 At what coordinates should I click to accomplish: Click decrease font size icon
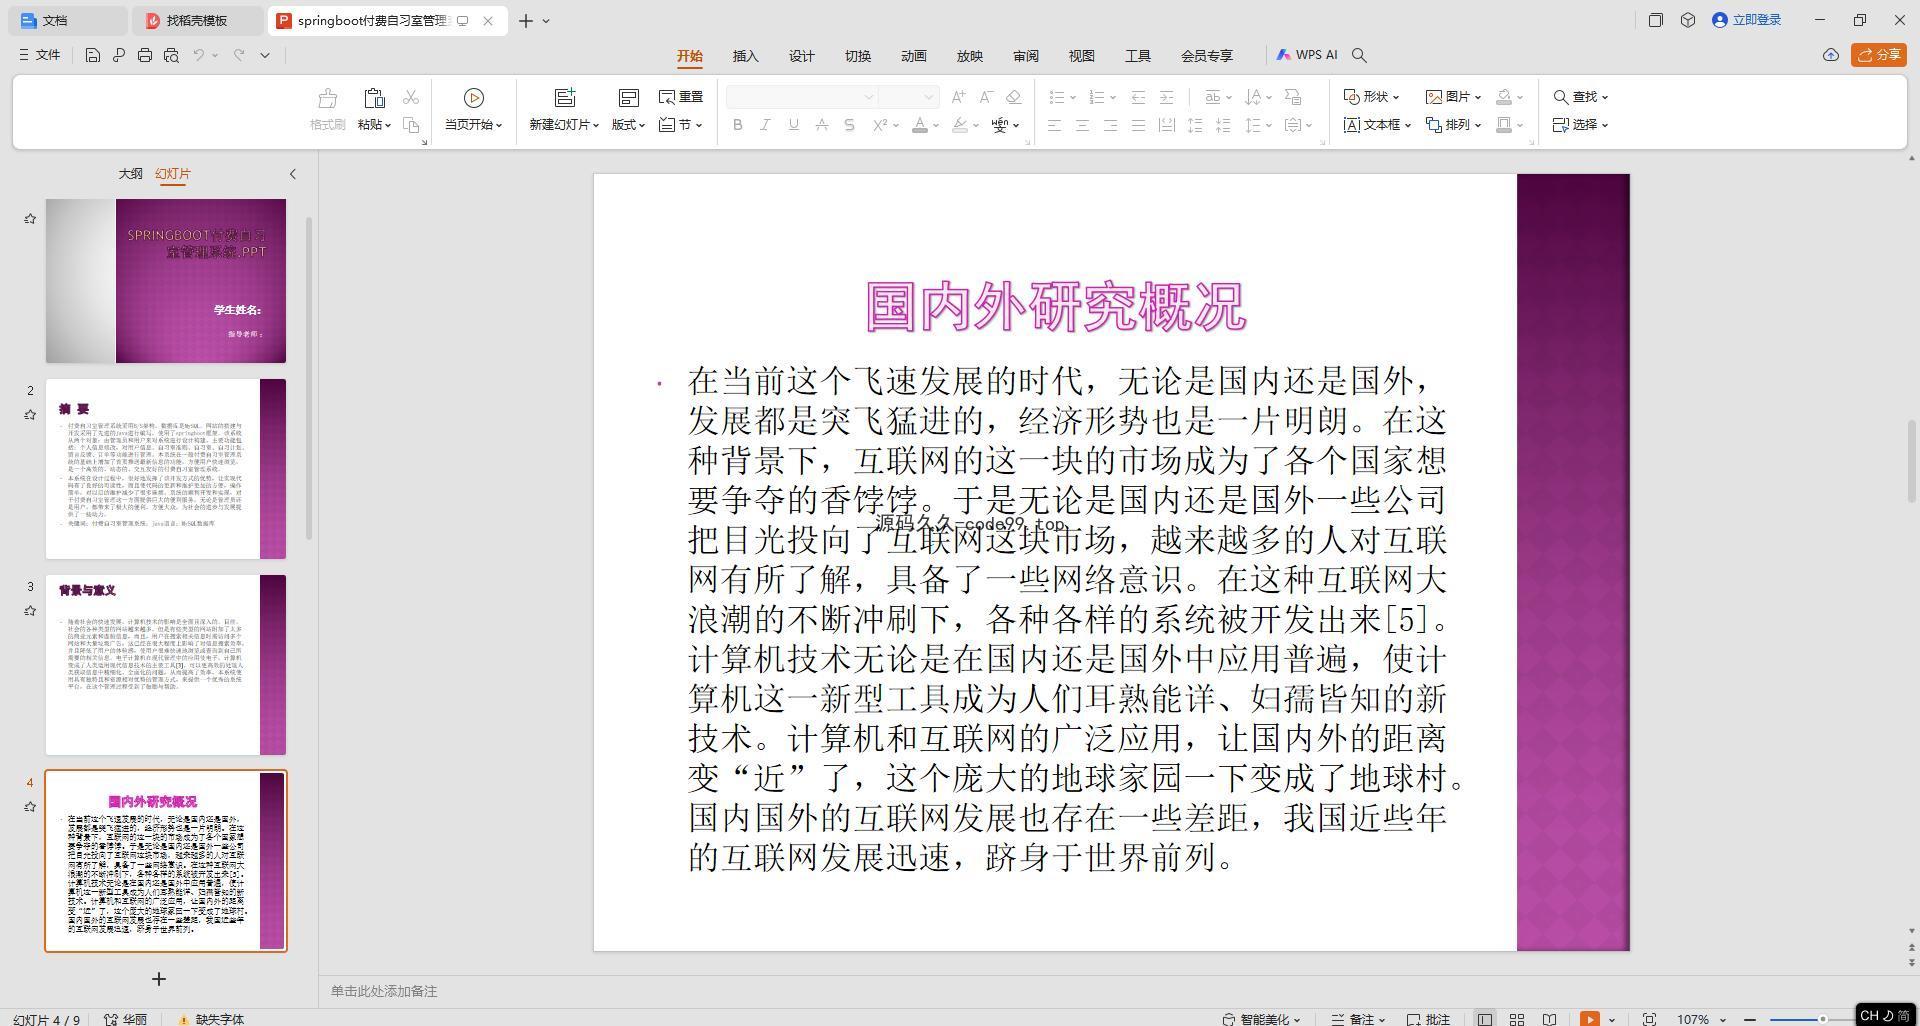(x=986, y=97)
